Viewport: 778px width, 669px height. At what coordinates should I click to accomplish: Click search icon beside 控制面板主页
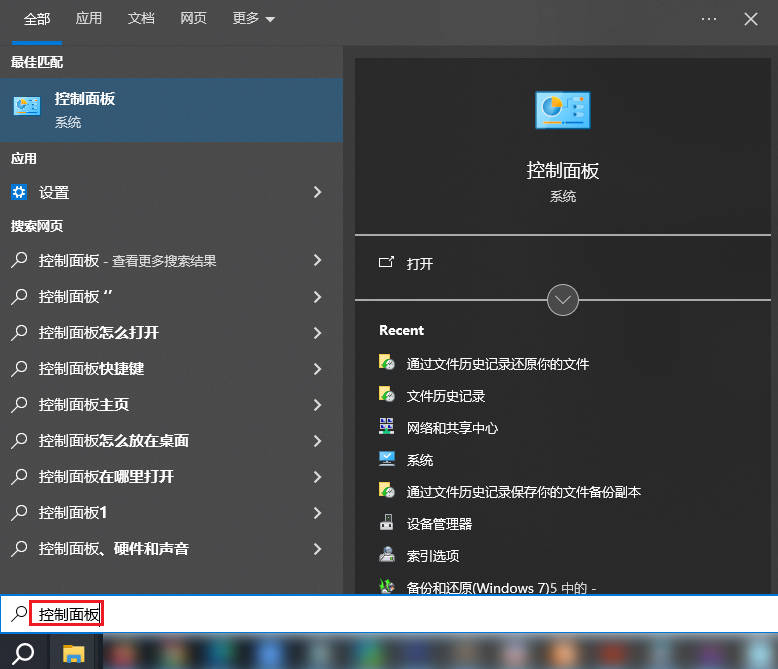coord(19,404)
